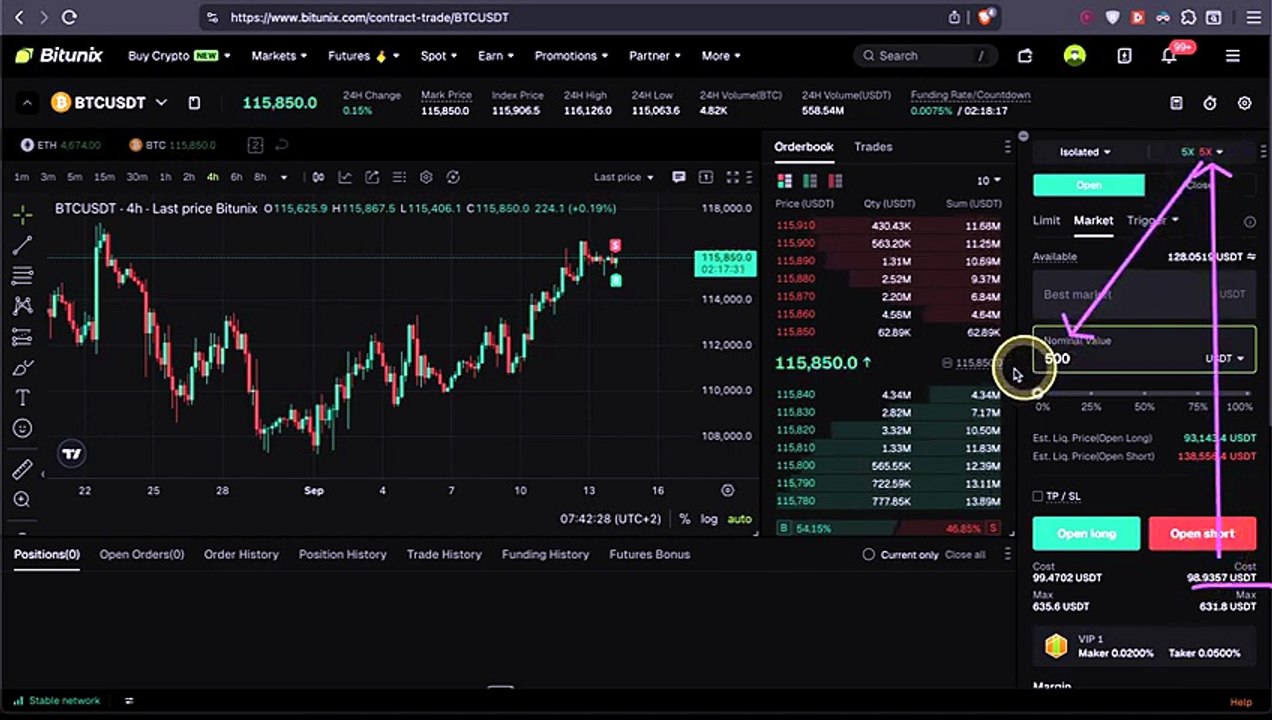Open trading preferences gear near calculator
The width and height of the screenshot is (1272, 720).
tap(1245, 103)
